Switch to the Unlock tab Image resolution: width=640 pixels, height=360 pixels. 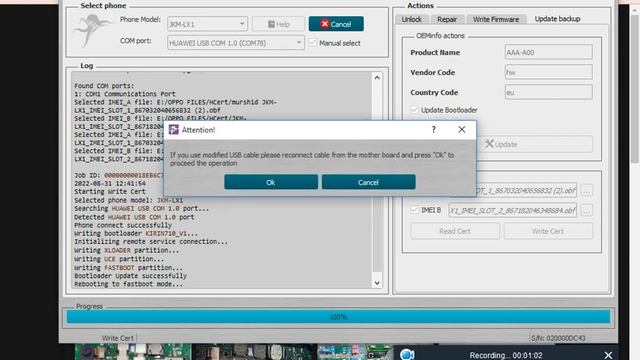point(411,19)
